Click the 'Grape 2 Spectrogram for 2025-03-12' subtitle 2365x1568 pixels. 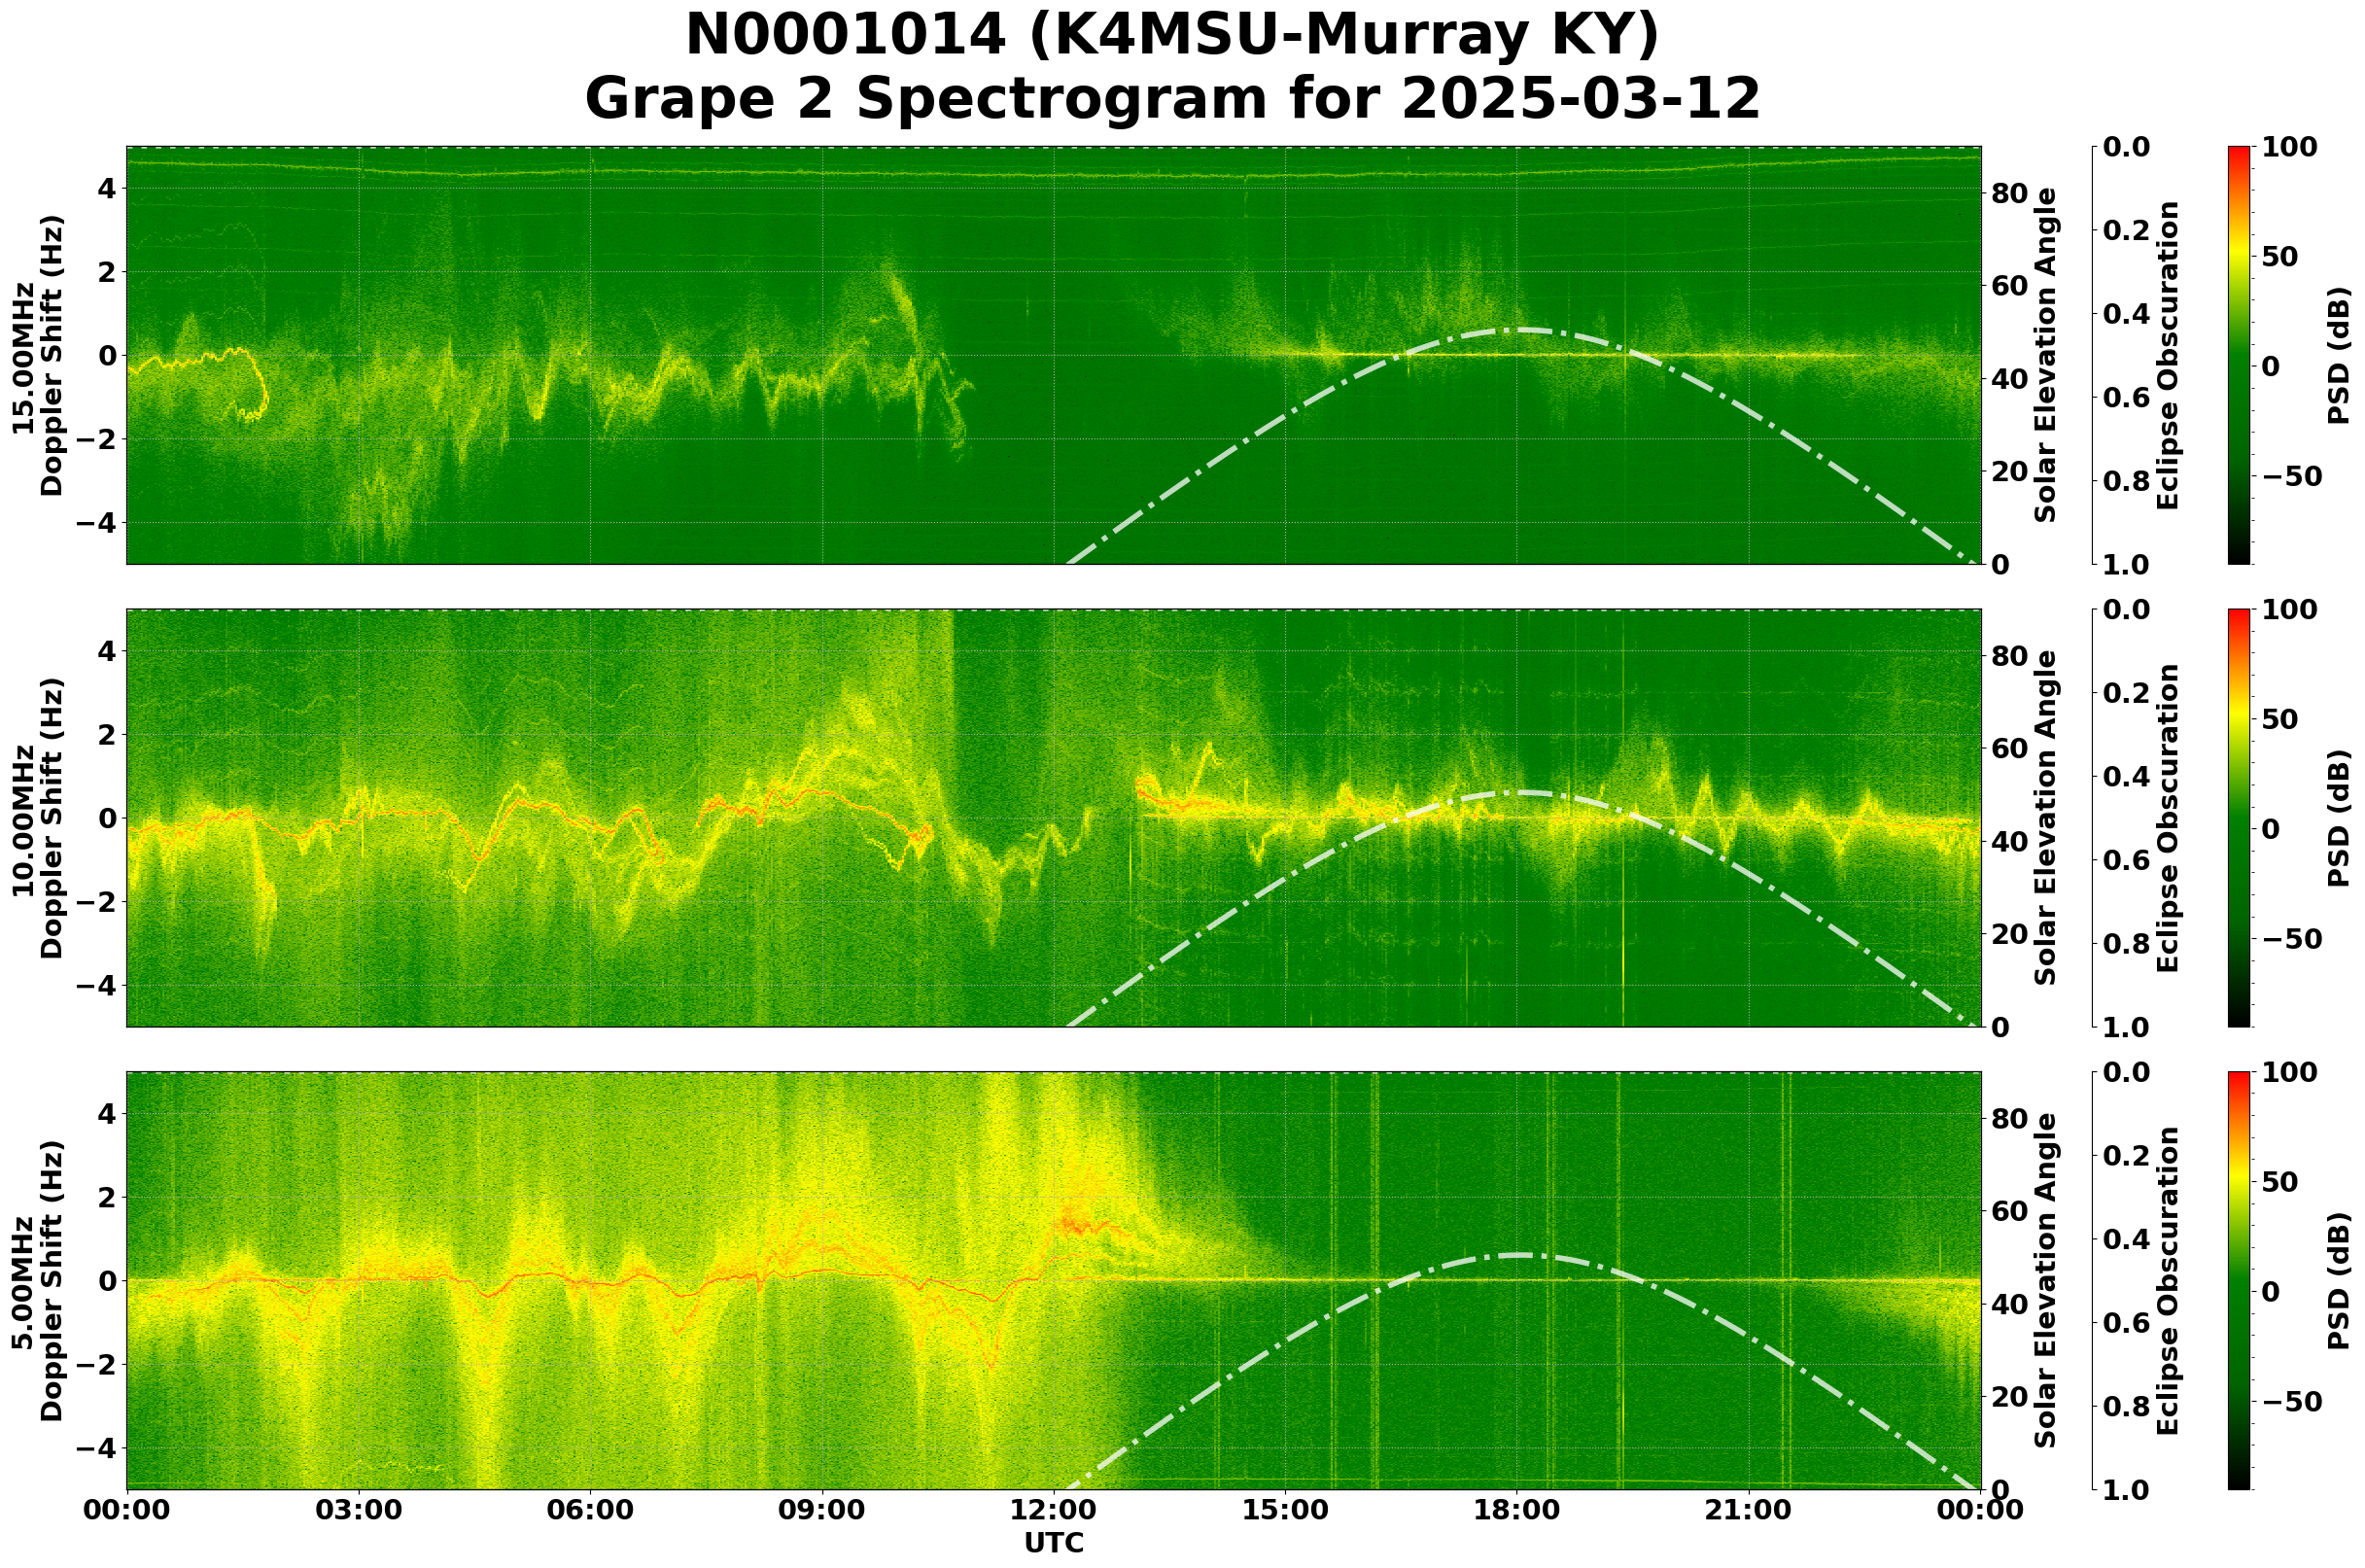(x=1171, y=99)
